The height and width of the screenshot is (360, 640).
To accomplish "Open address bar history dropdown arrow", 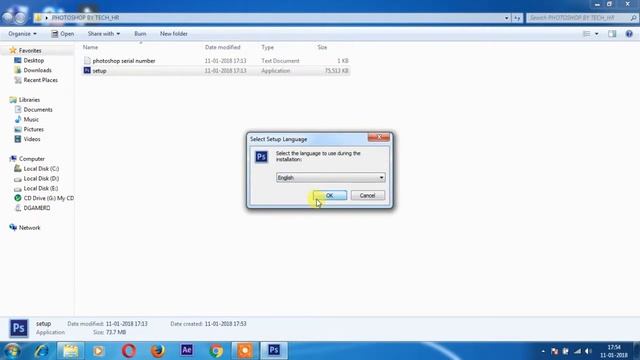I will click(x=507, y=18).
